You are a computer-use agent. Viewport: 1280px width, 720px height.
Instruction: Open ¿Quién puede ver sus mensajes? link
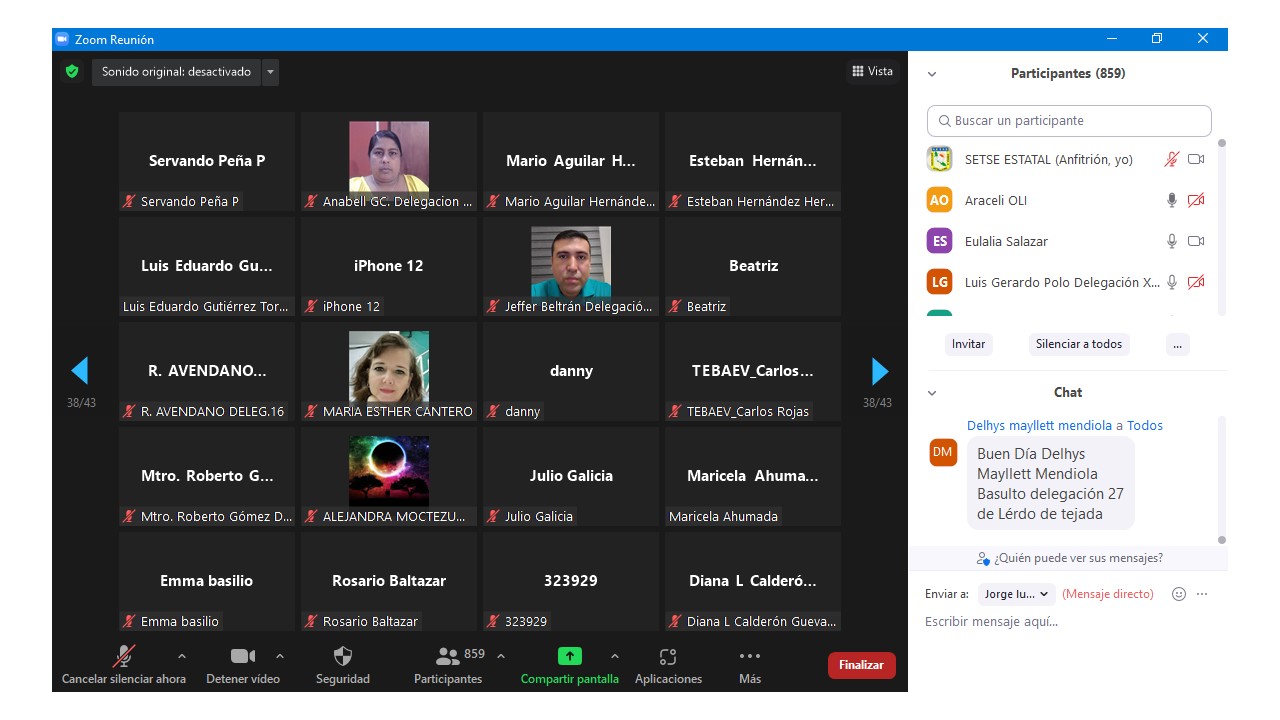point(1070,558)
